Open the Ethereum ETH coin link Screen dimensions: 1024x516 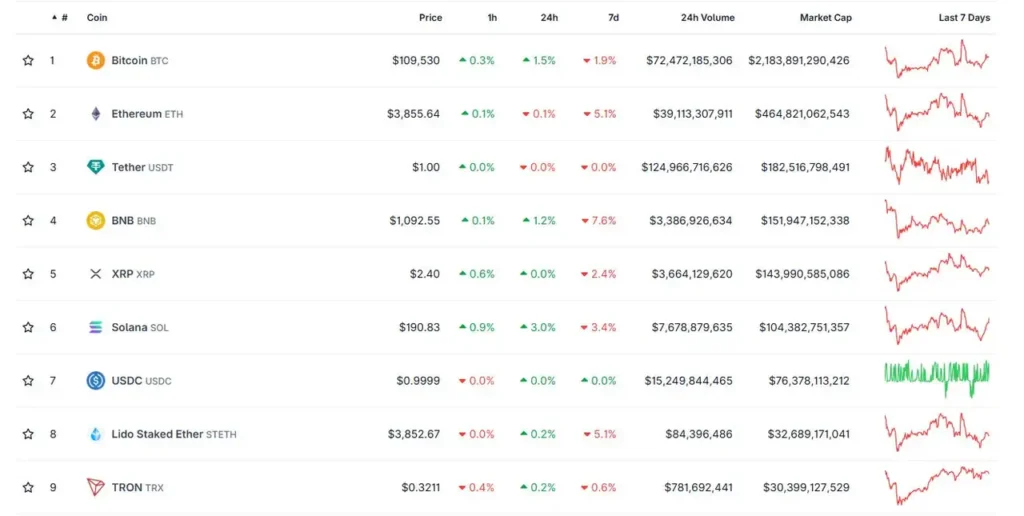pos(147,114)
